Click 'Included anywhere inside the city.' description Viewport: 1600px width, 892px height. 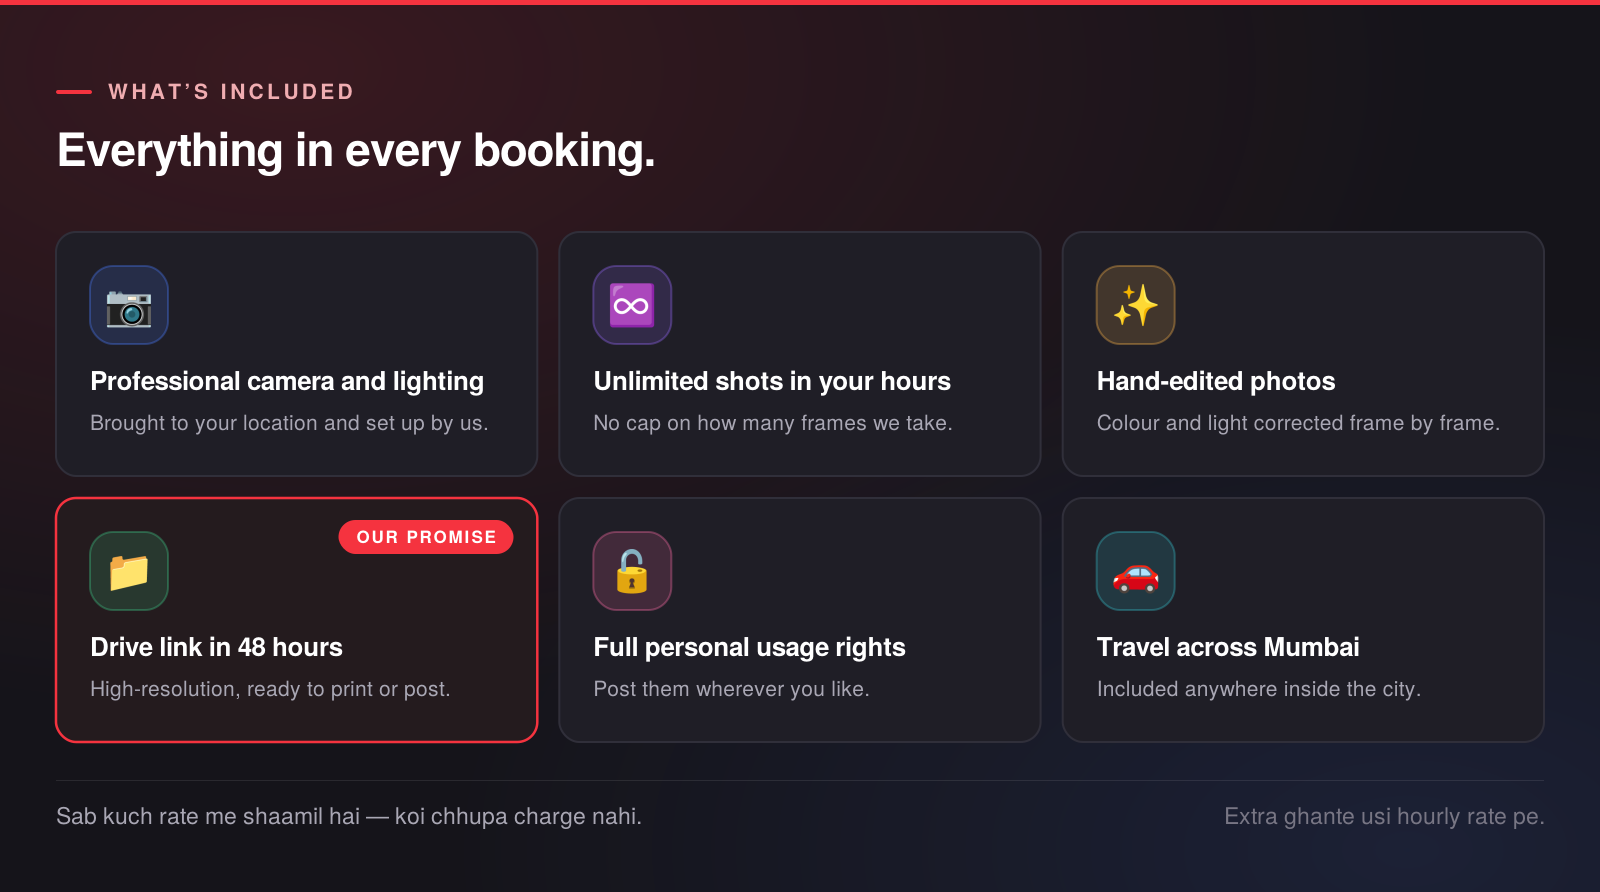pos(1259,689)
